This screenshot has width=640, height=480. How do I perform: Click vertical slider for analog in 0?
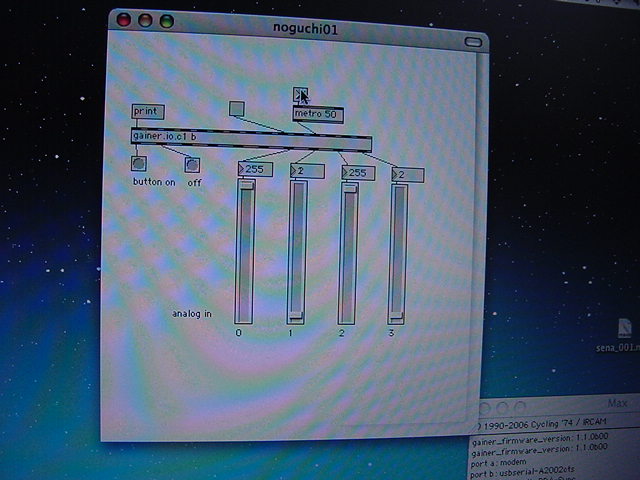click(244, 251)
